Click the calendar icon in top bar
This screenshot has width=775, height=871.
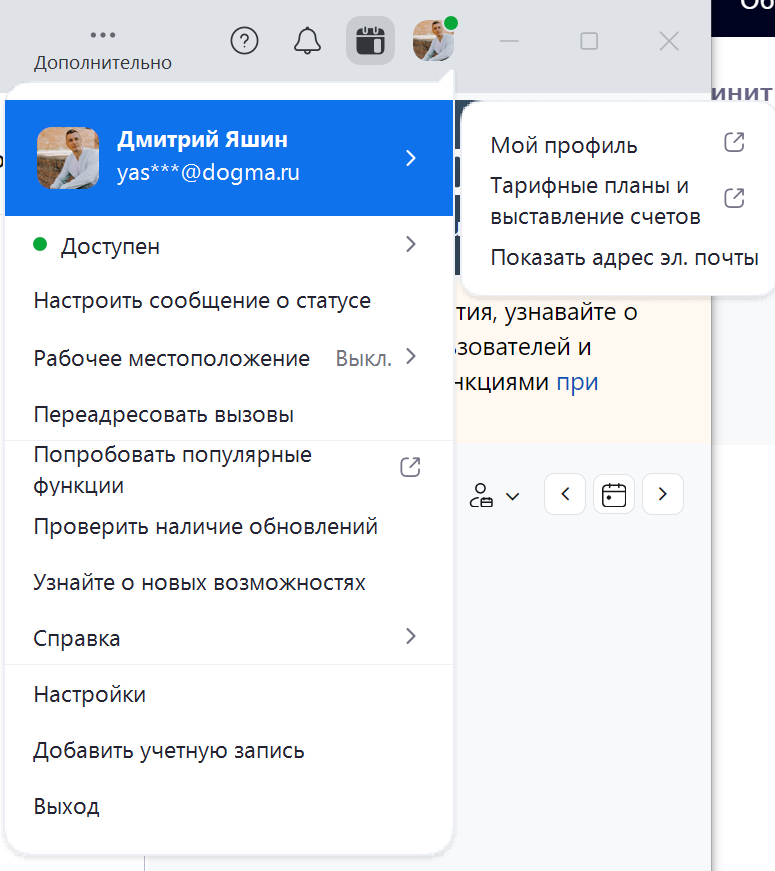coord(370,41)
